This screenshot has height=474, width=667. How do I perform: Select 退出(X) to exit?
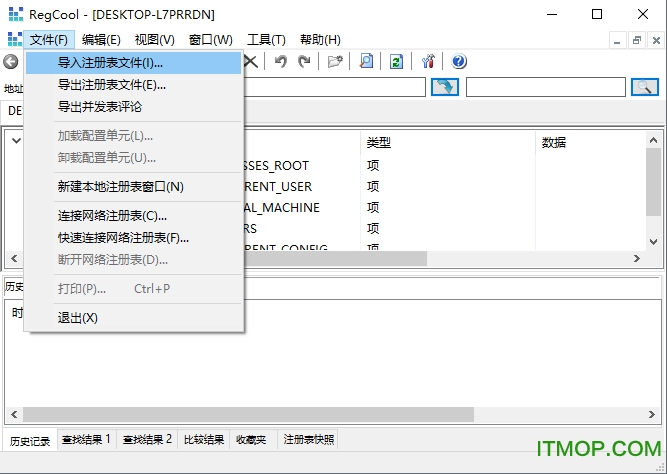(134, 318)
